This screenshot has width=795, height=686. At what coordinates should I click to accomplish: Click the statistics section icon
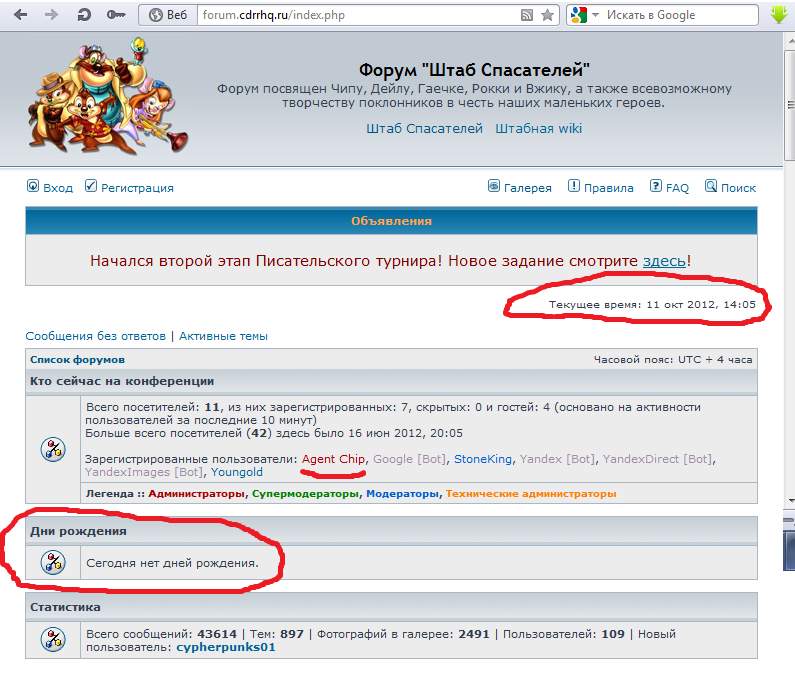53,640
